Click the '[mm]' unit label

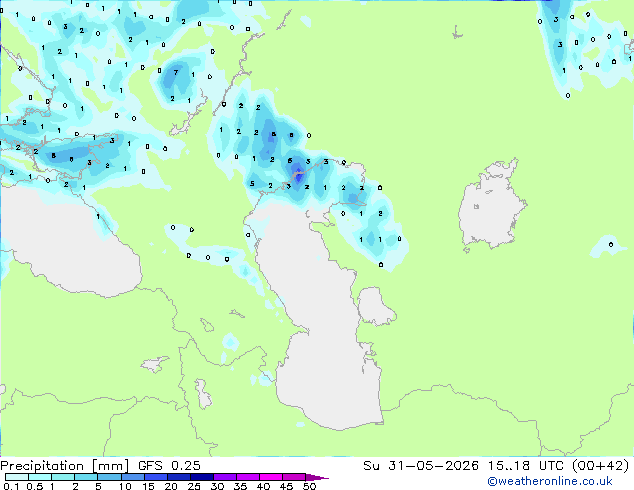(x=110, y=466)
